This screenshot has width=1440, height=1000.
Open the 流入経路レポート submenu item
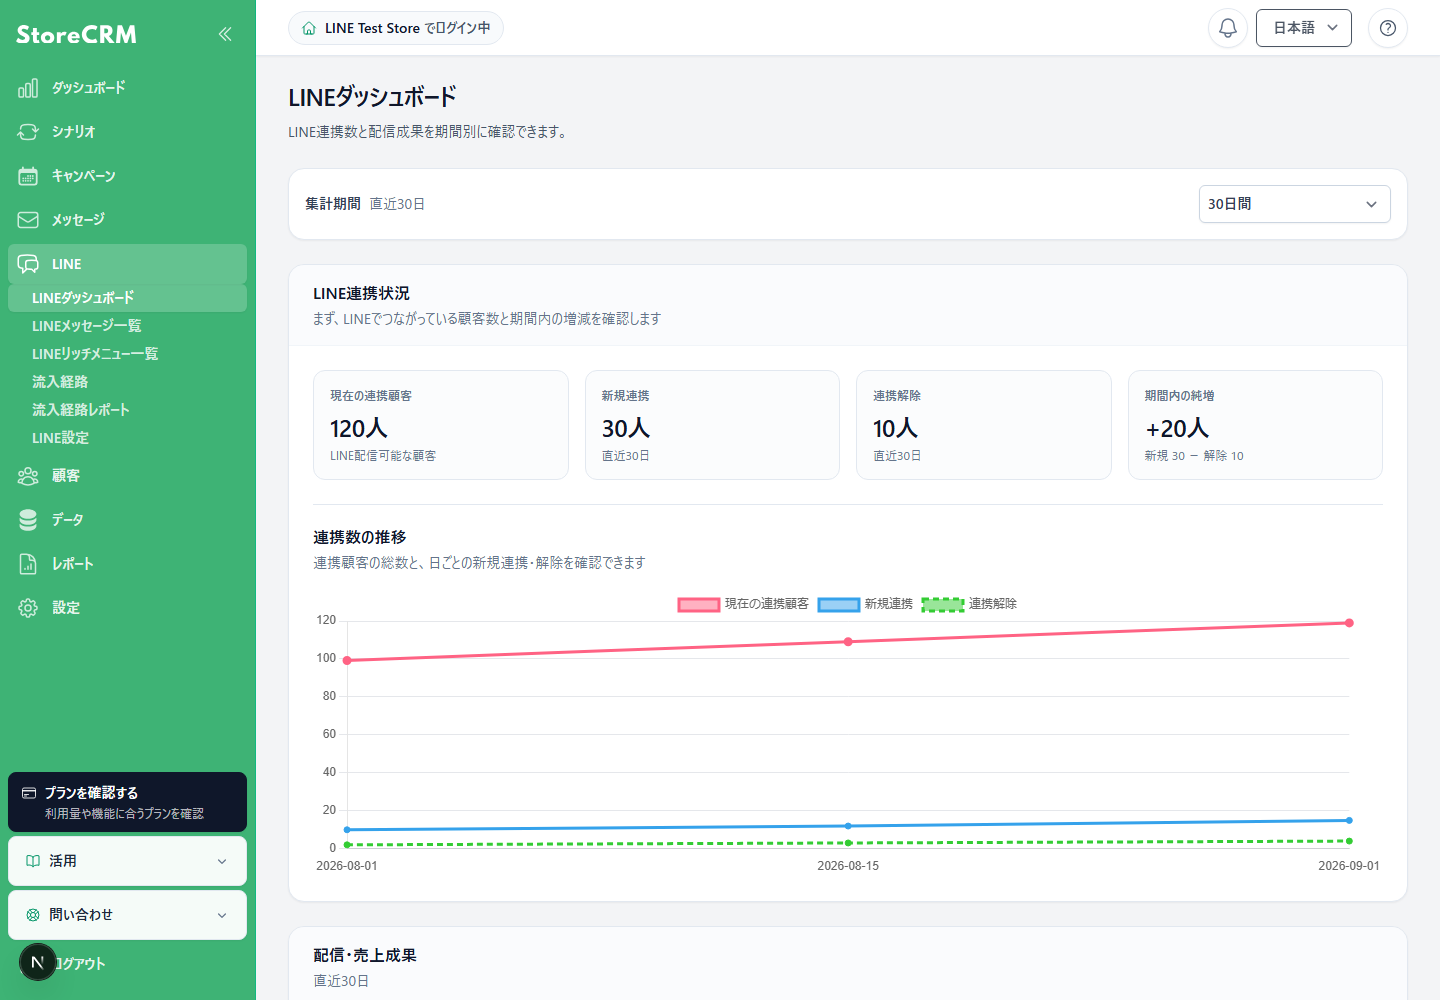127,410
